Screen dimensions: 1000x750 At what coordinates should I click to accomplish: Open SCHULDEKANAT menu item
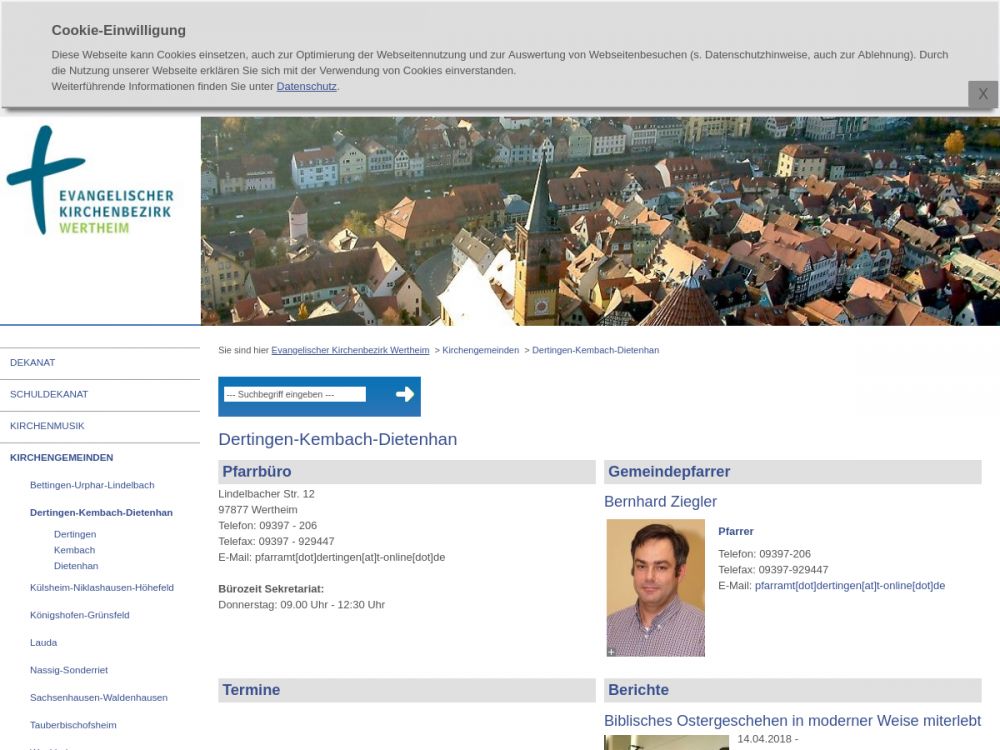click(49, 394)
